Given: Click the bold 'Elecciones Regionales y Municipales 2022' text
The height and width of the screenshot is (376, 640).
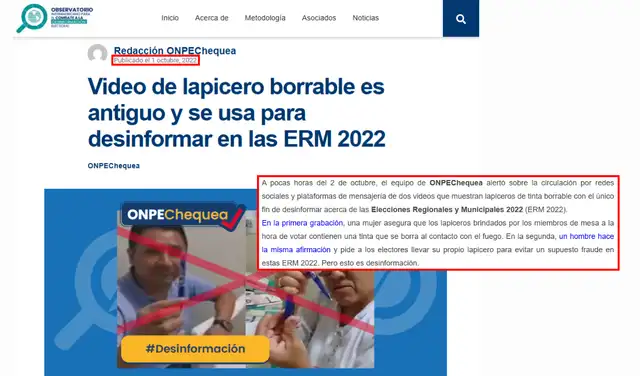Looking at the screenshot, I should click(447, 209).
